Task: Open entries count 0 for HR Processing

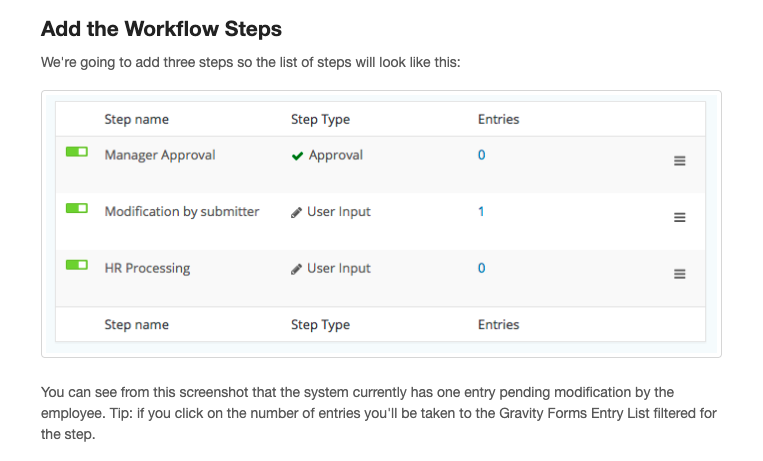Action: pyautogui.click(x=481, y=268)
